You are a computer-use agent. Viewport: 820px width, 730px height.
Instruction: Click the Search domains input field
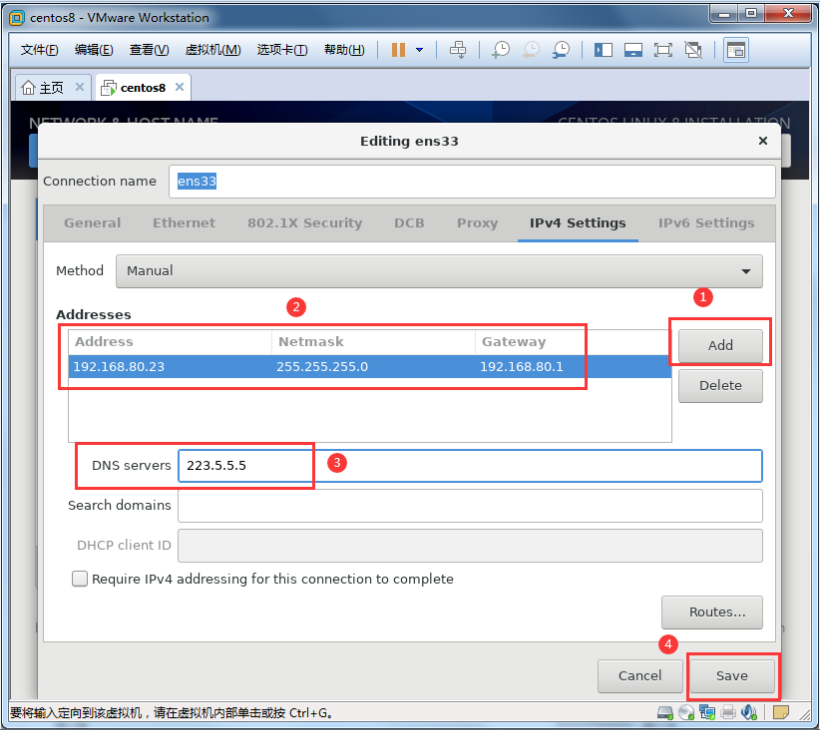tap(470, 506)
